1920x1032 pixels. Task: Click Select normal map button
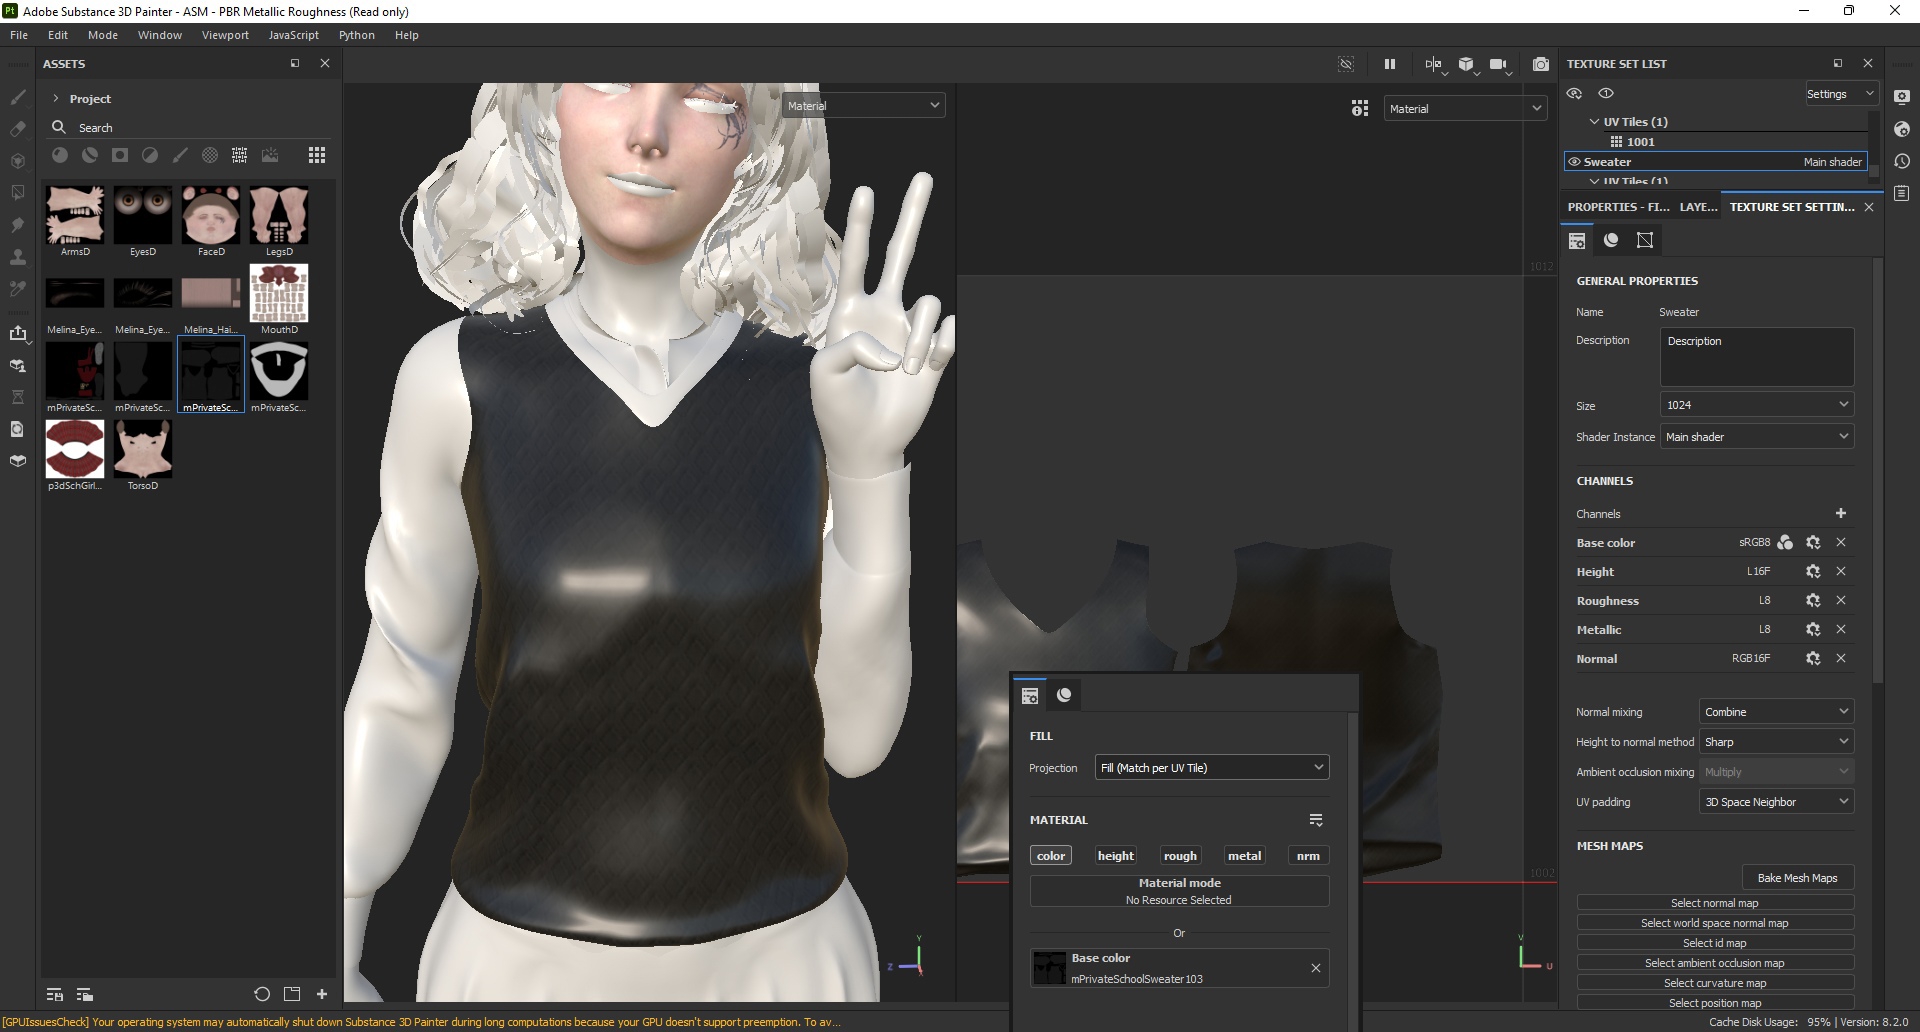(1715, 903)
